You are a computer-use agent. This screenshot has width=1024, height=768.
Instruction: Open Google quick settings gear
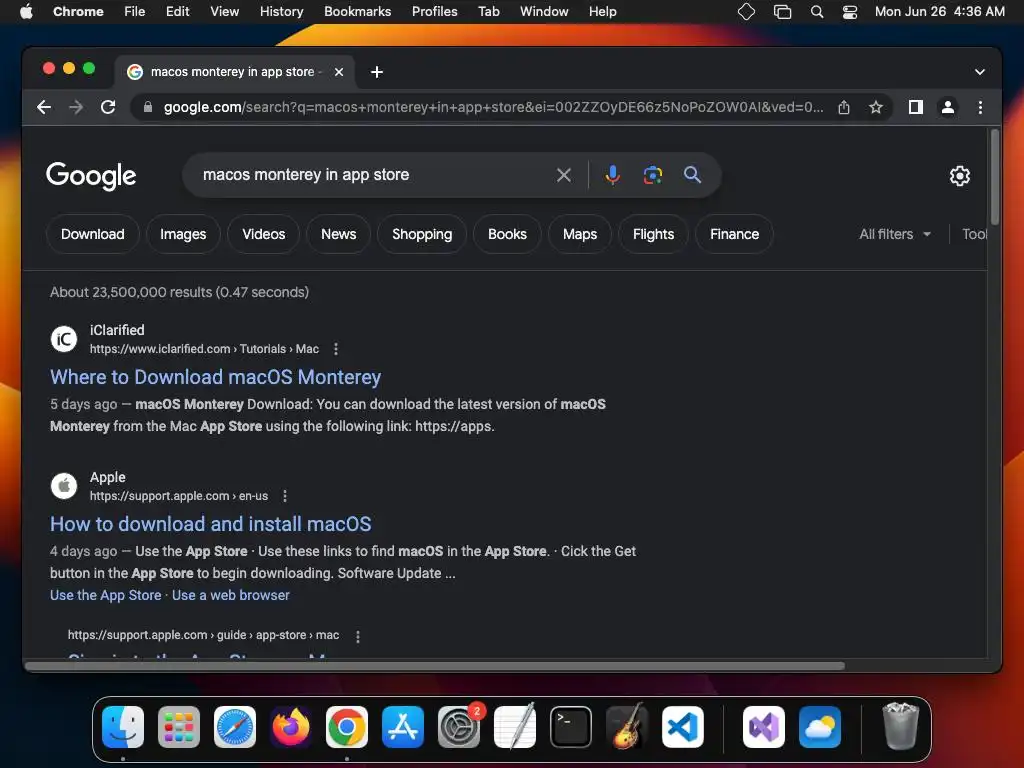959,176
